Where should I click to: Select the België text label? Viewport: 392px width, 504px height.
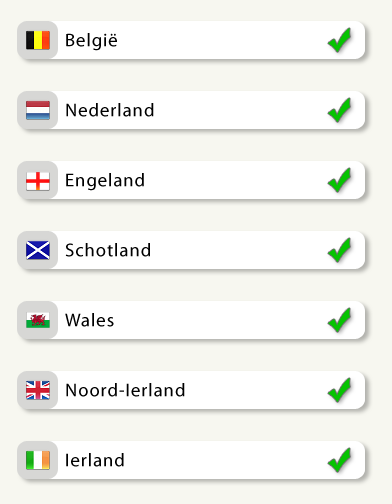click(x=91, y=41)
